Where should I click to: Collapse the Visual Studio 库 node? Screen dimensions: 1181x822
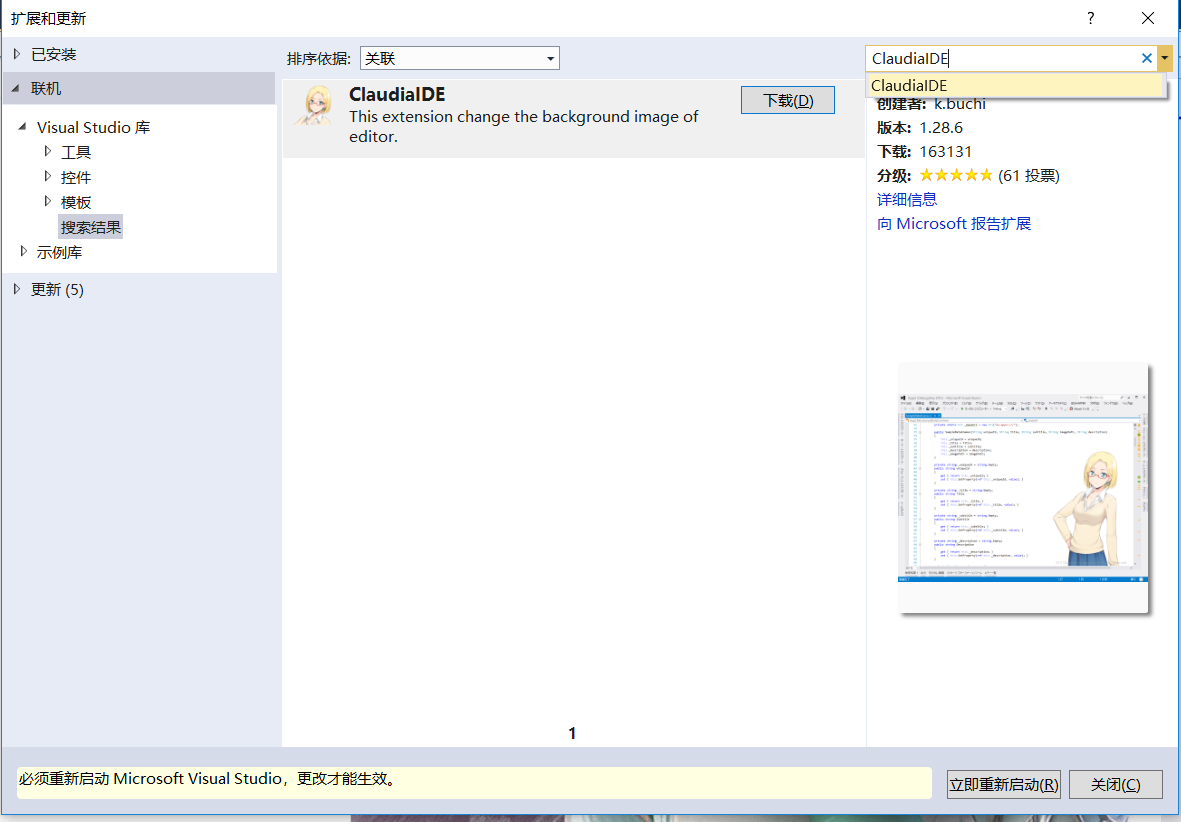click(x=23, y=127)
